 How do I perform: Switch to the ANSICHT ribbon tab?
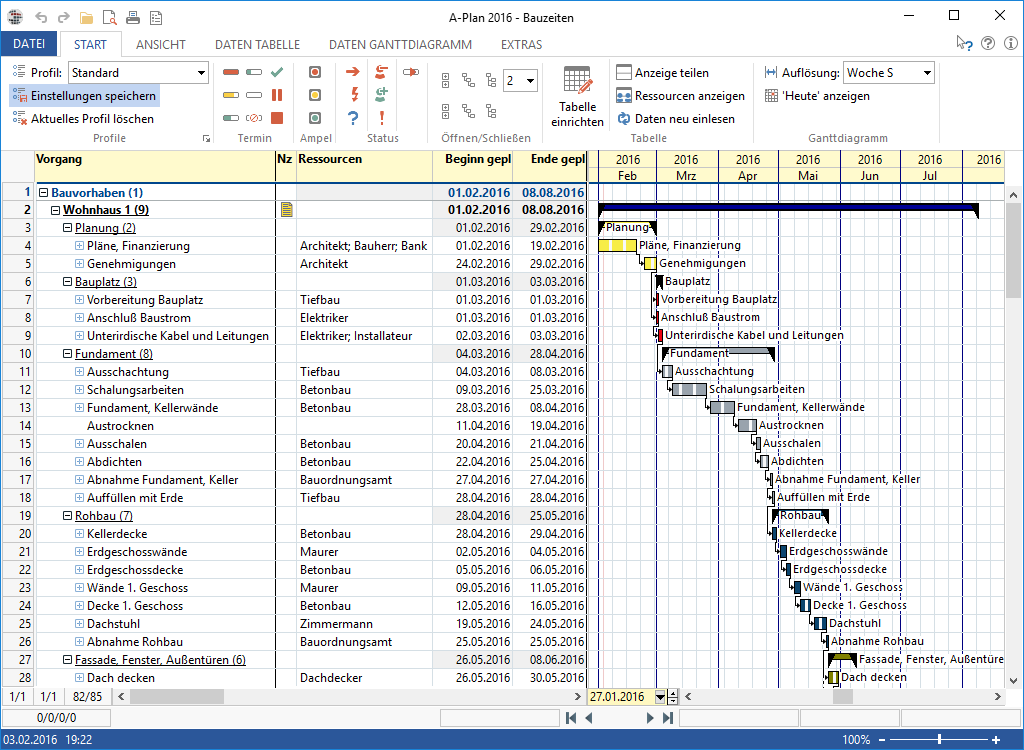(160, 45)
